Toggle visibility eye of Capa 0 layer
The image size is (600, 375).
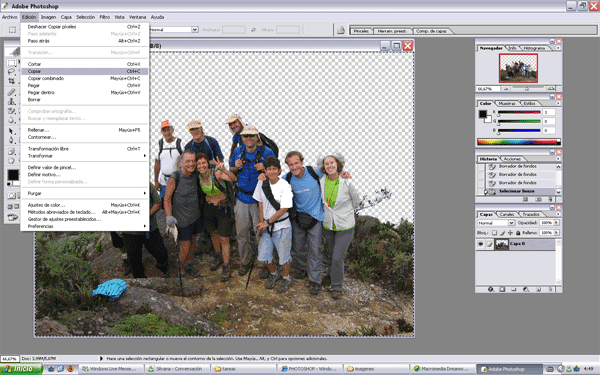(481, 244)
